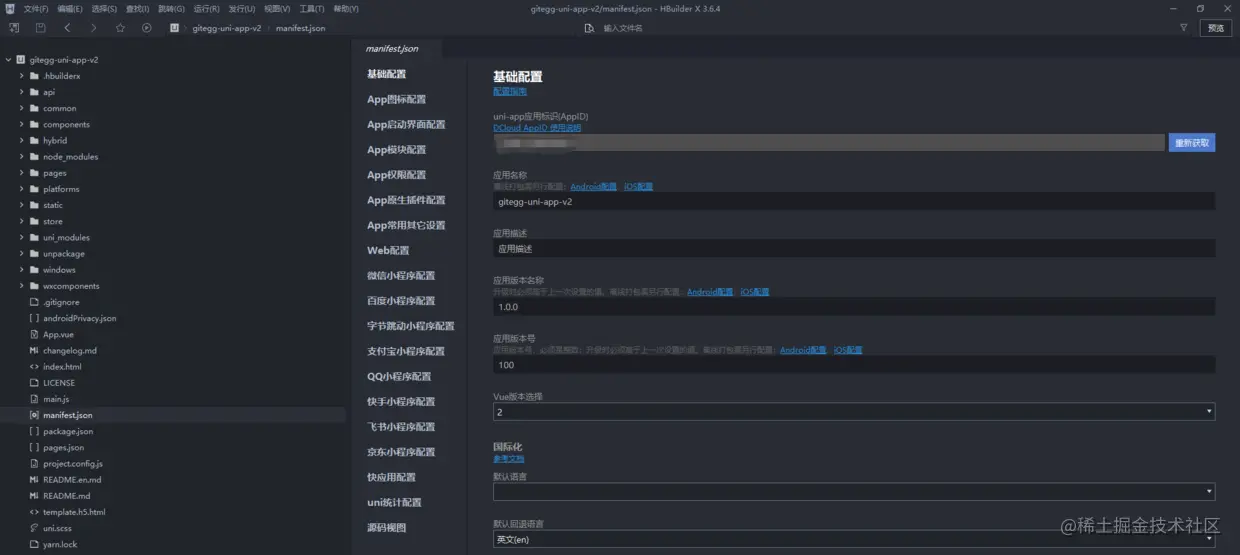Expand the pages folder chevron
Screen dimensions: 1240x555
click(21, 173)
